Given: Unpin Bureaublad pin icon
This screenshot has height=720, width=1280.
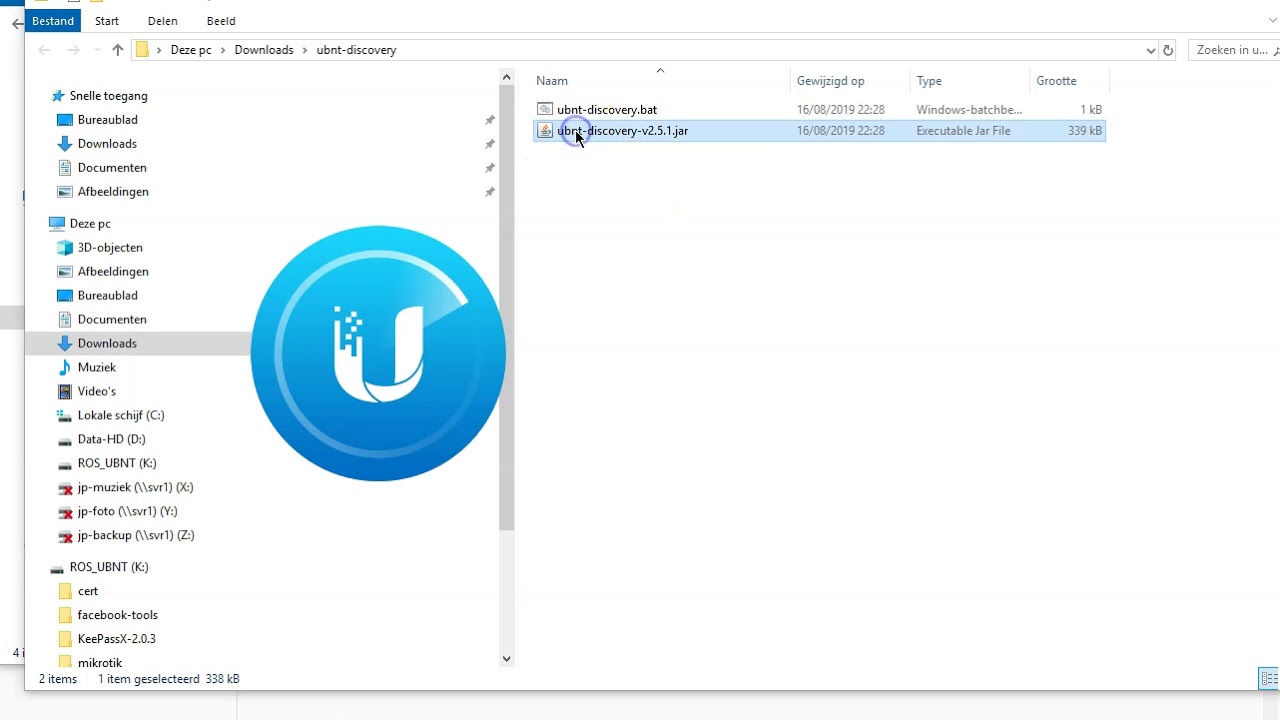Looking at the screenshot, I should 490,120.
